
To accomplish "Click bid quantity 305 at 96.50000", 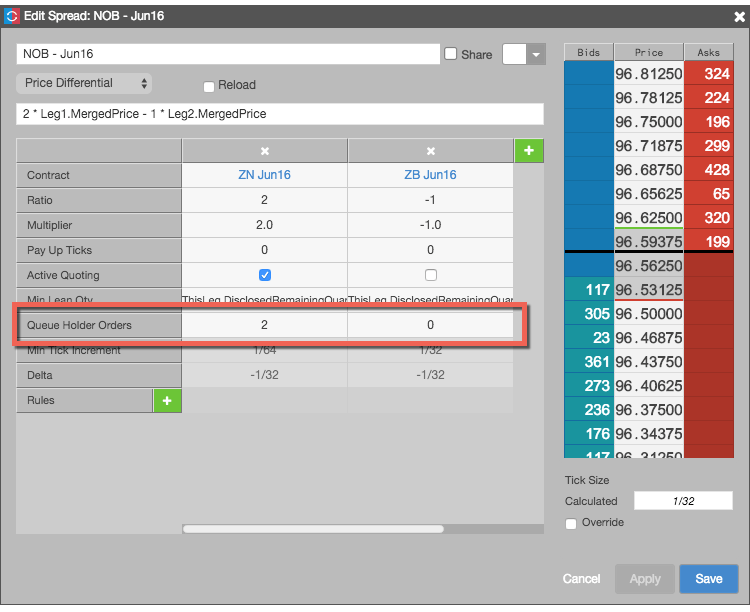I will tap(589, 313).
